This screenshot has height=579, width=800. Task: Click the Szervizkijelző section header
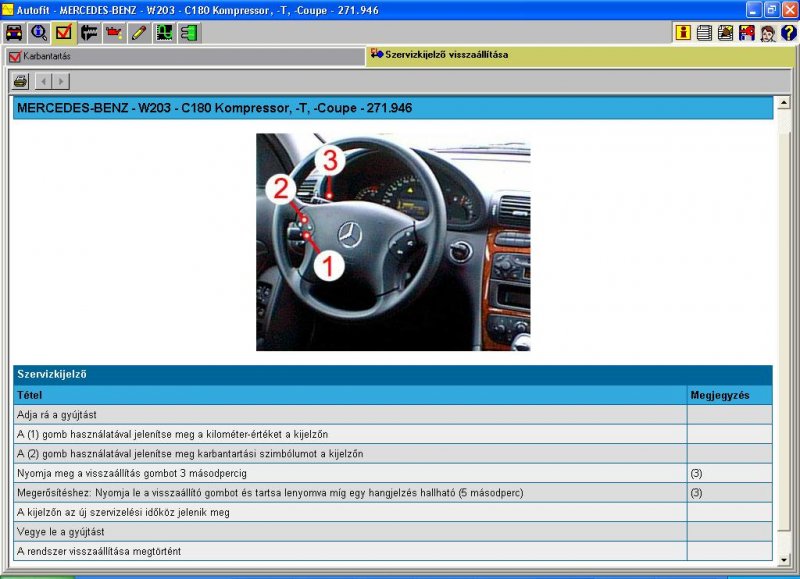(x=393, y=374)
